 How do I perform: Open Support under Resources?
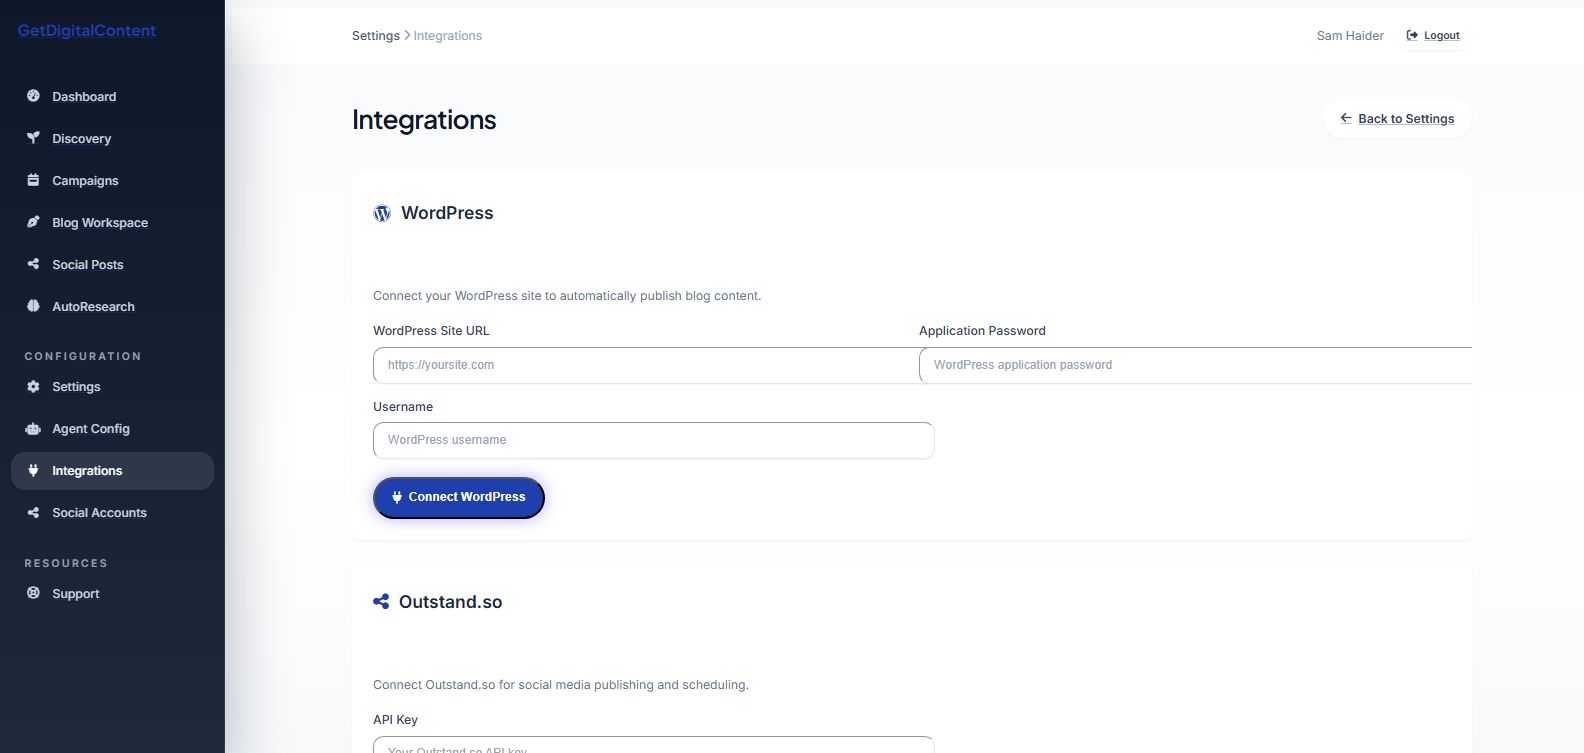tap(112, 593)
